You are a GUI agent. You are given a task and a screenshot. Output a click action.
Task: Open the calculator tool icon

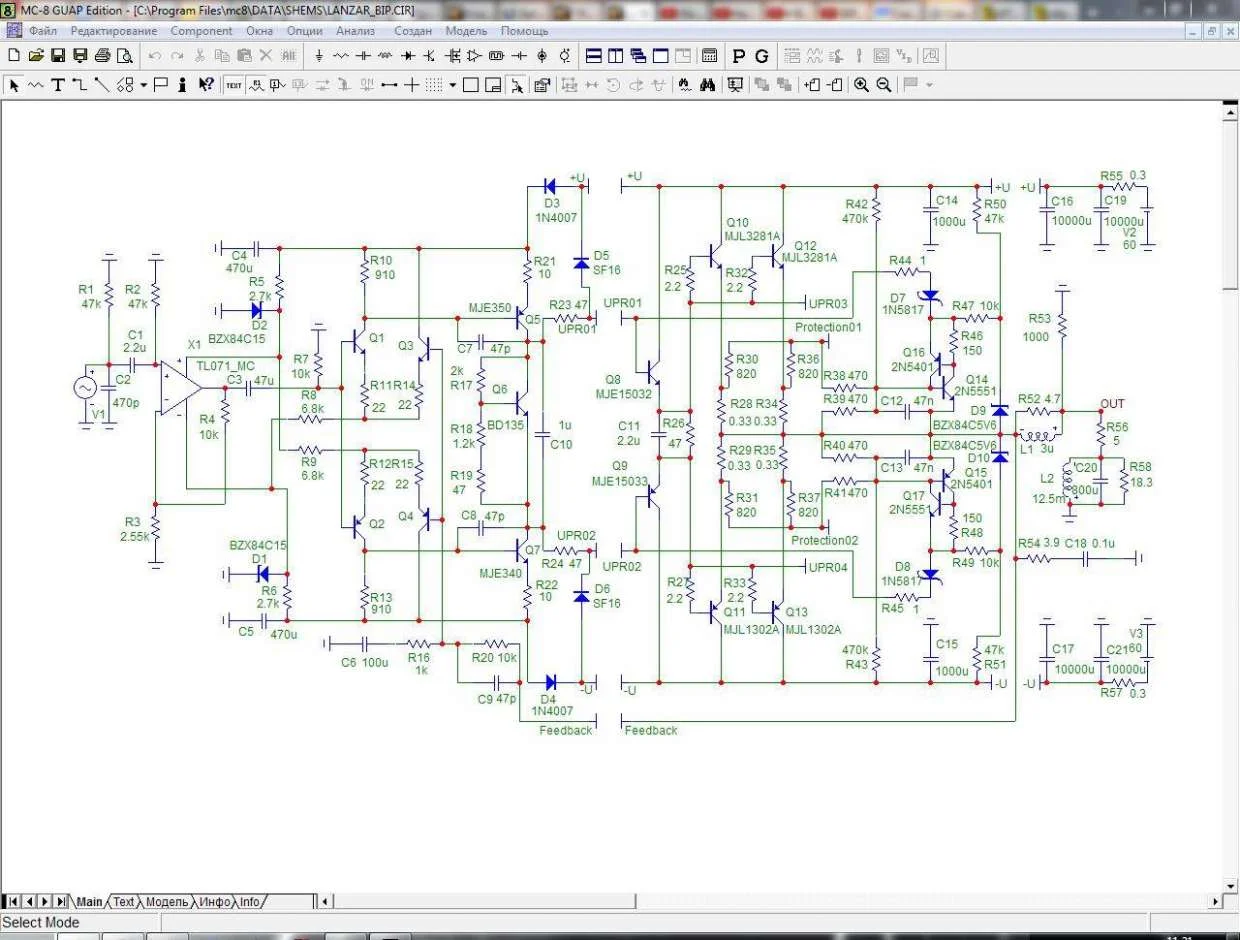(710, 56)
